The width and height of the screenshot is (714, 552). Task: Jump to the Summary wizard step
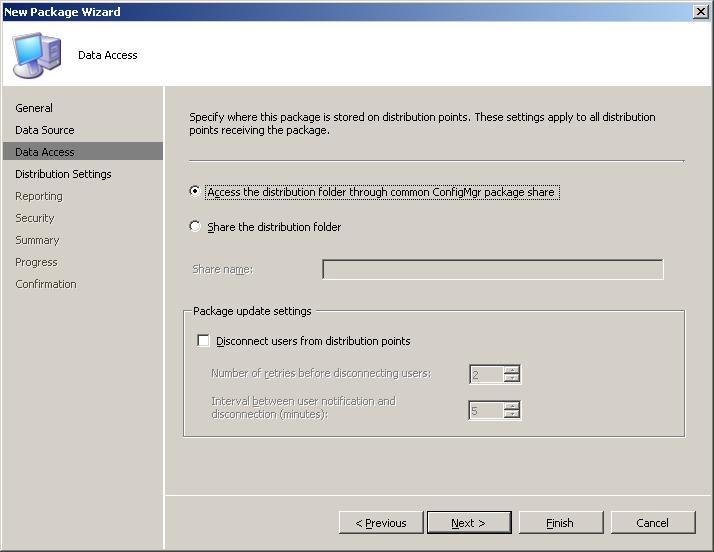pyautogui.click(x=37, y=240)
